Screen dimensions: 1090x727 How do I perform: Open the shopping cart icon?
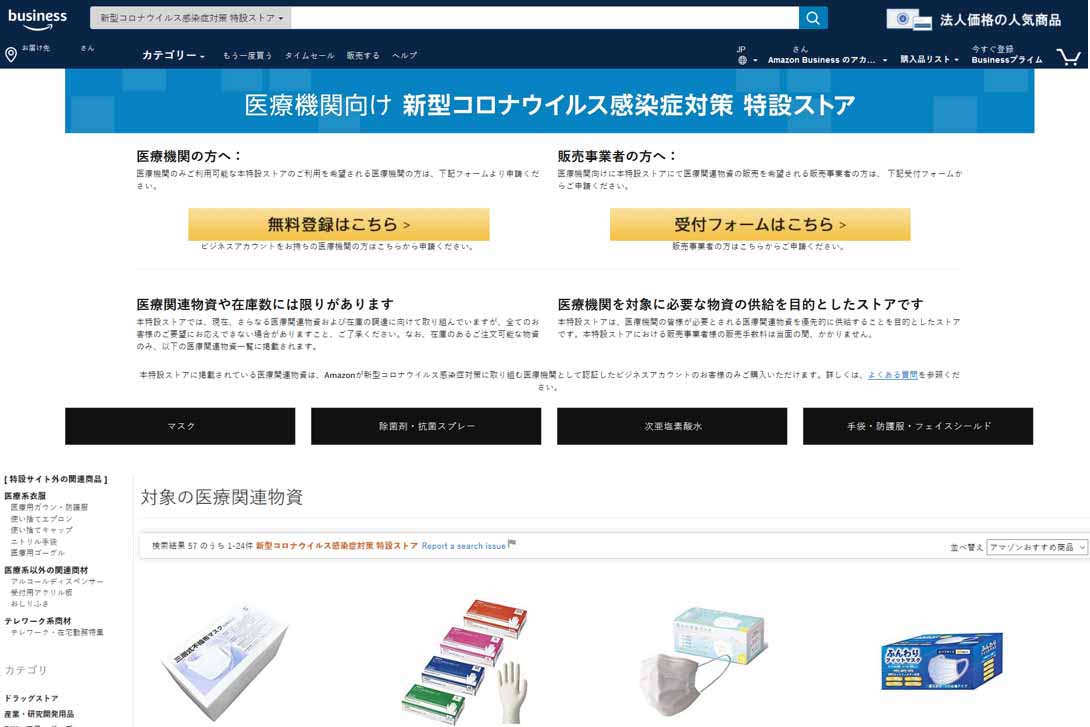pos(1068,56)
